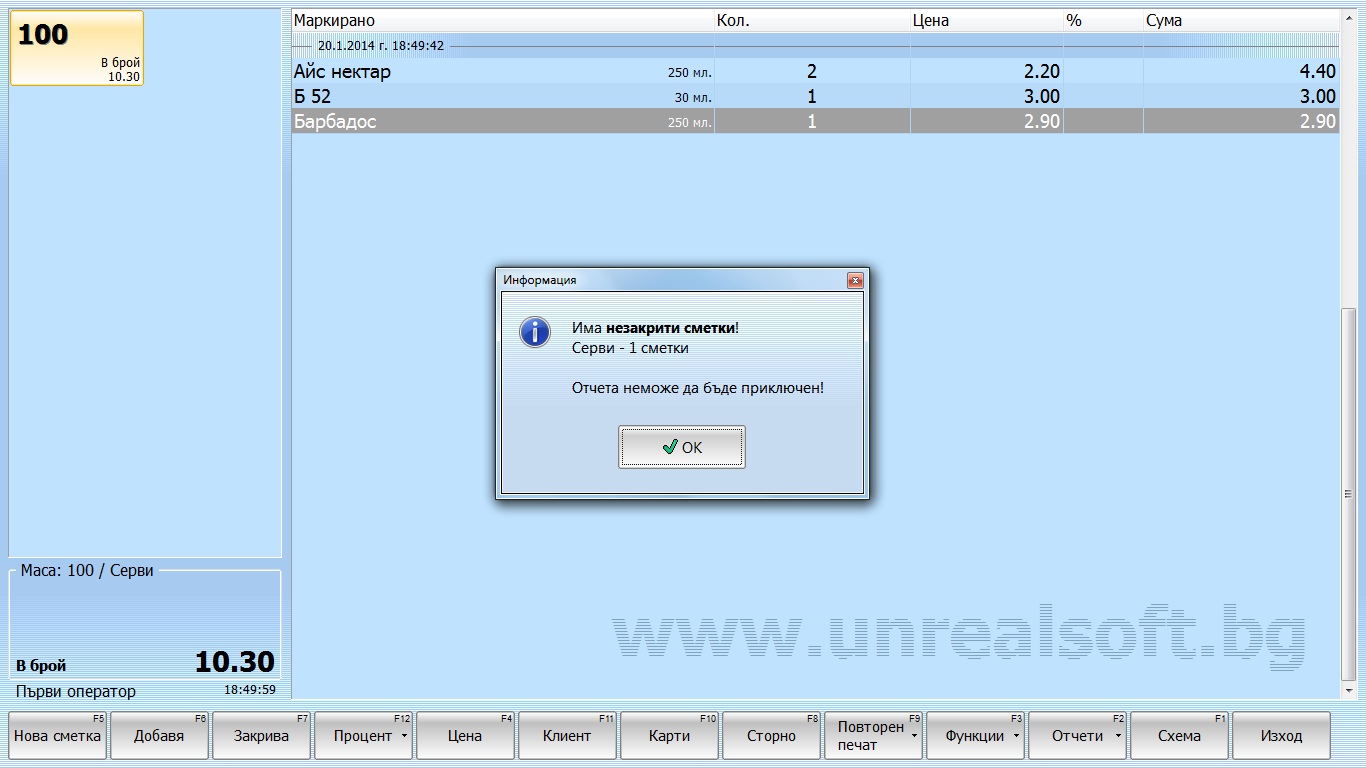The height and width of the screenshot is (768, 1366).
Task: Close the Информация dialog with X
Action: (x=854, y=281)
